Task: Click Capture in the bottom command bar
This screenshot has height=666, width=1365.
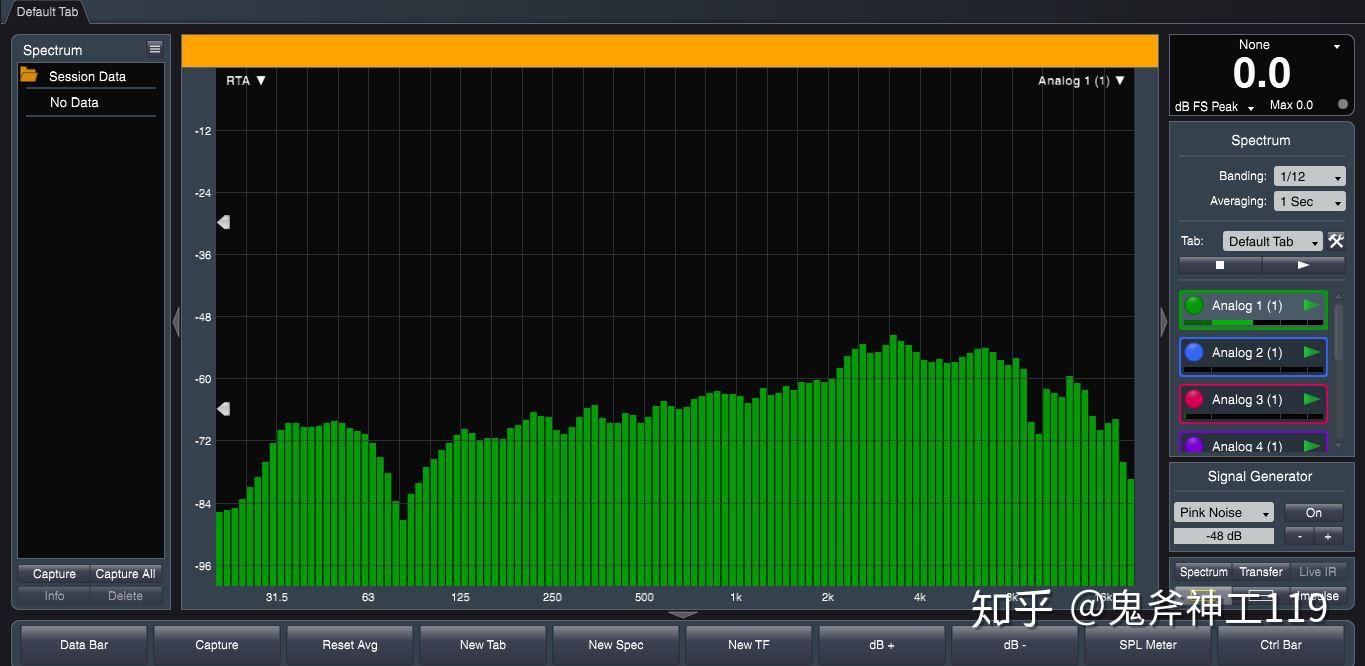Action: pos(217,645)
